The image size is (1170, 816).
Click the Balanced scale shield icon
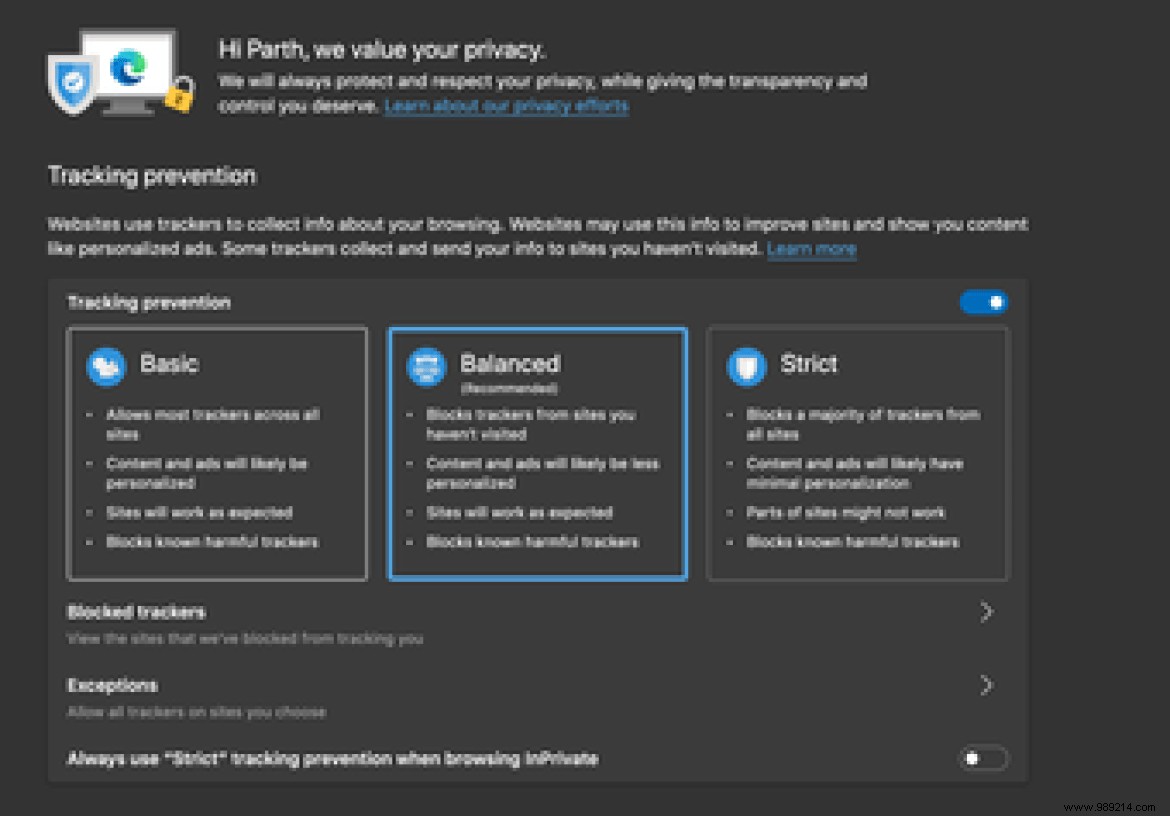427,367
